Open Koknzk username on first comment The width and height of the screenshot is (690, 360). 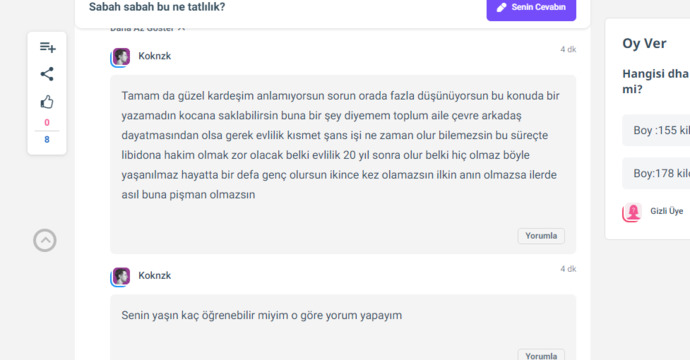pyautogui.click(x=154, y=56)
